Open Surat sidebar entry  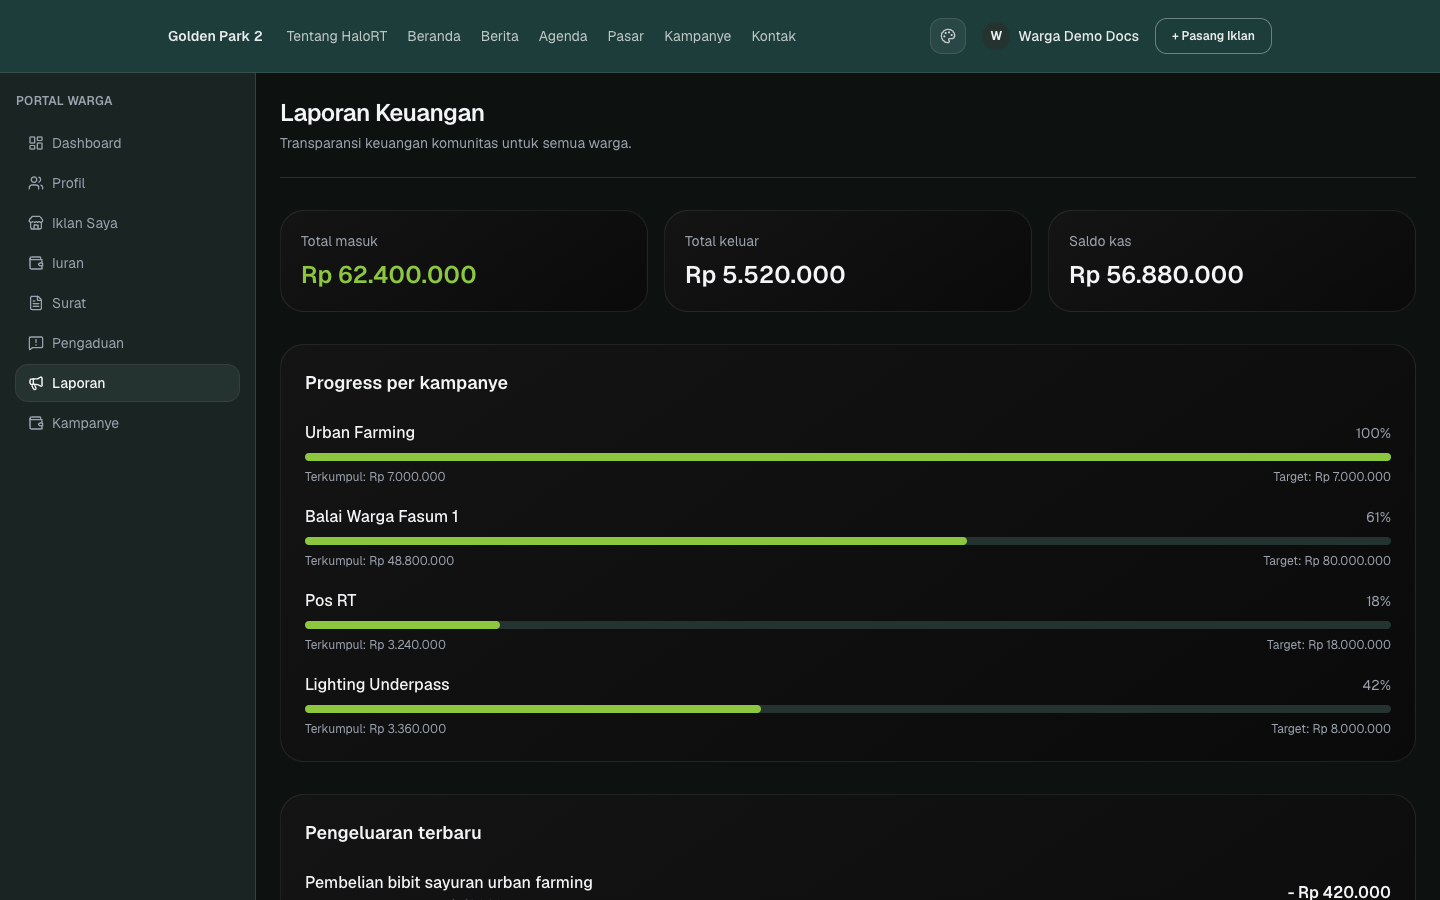127,303
